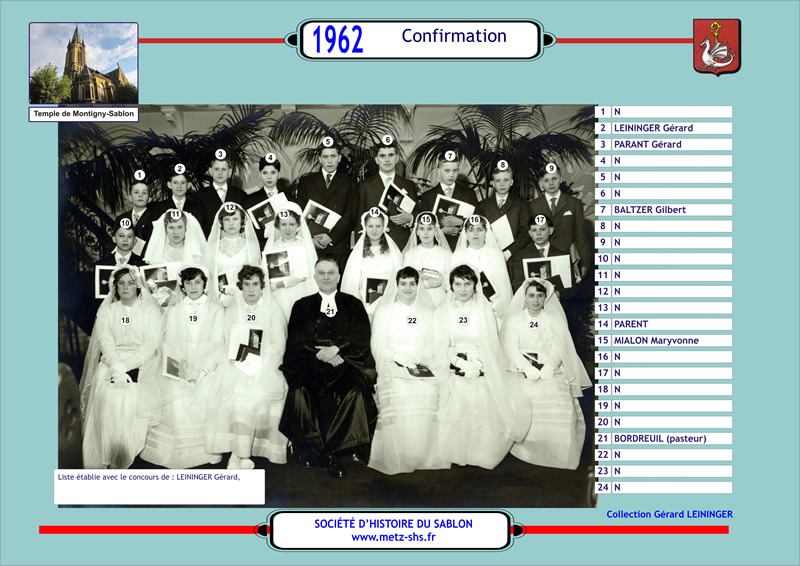Click the red coat of arms emblem
The width and height of the screenshot is (800, 566).
(716, 47)
